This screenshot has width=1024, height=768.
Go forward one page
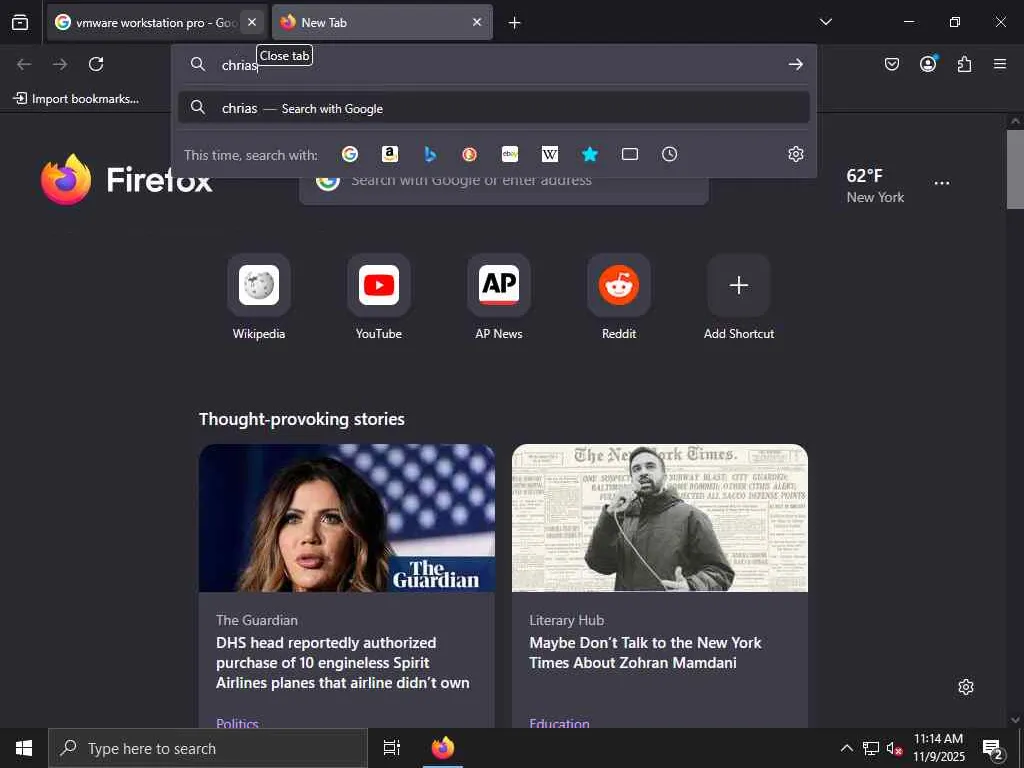pos(60,64)
